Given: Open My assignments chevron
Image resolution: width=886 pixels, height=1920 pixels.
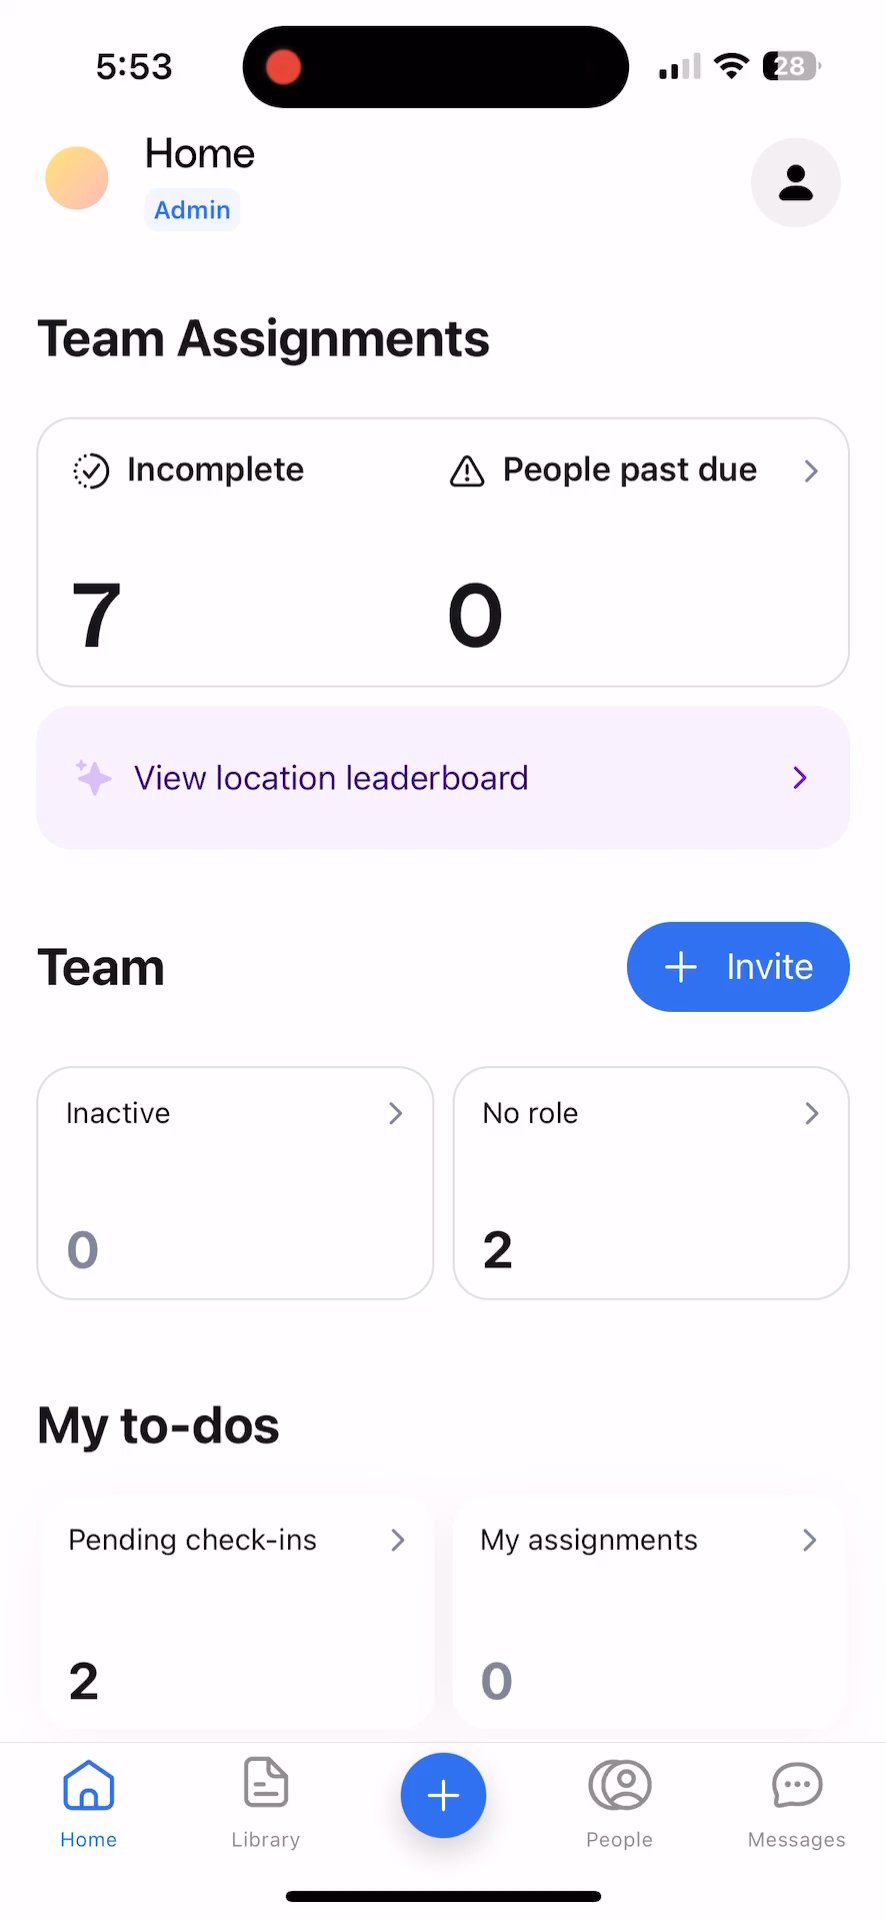Looking at the screenshot, I should click(810, 1540).
